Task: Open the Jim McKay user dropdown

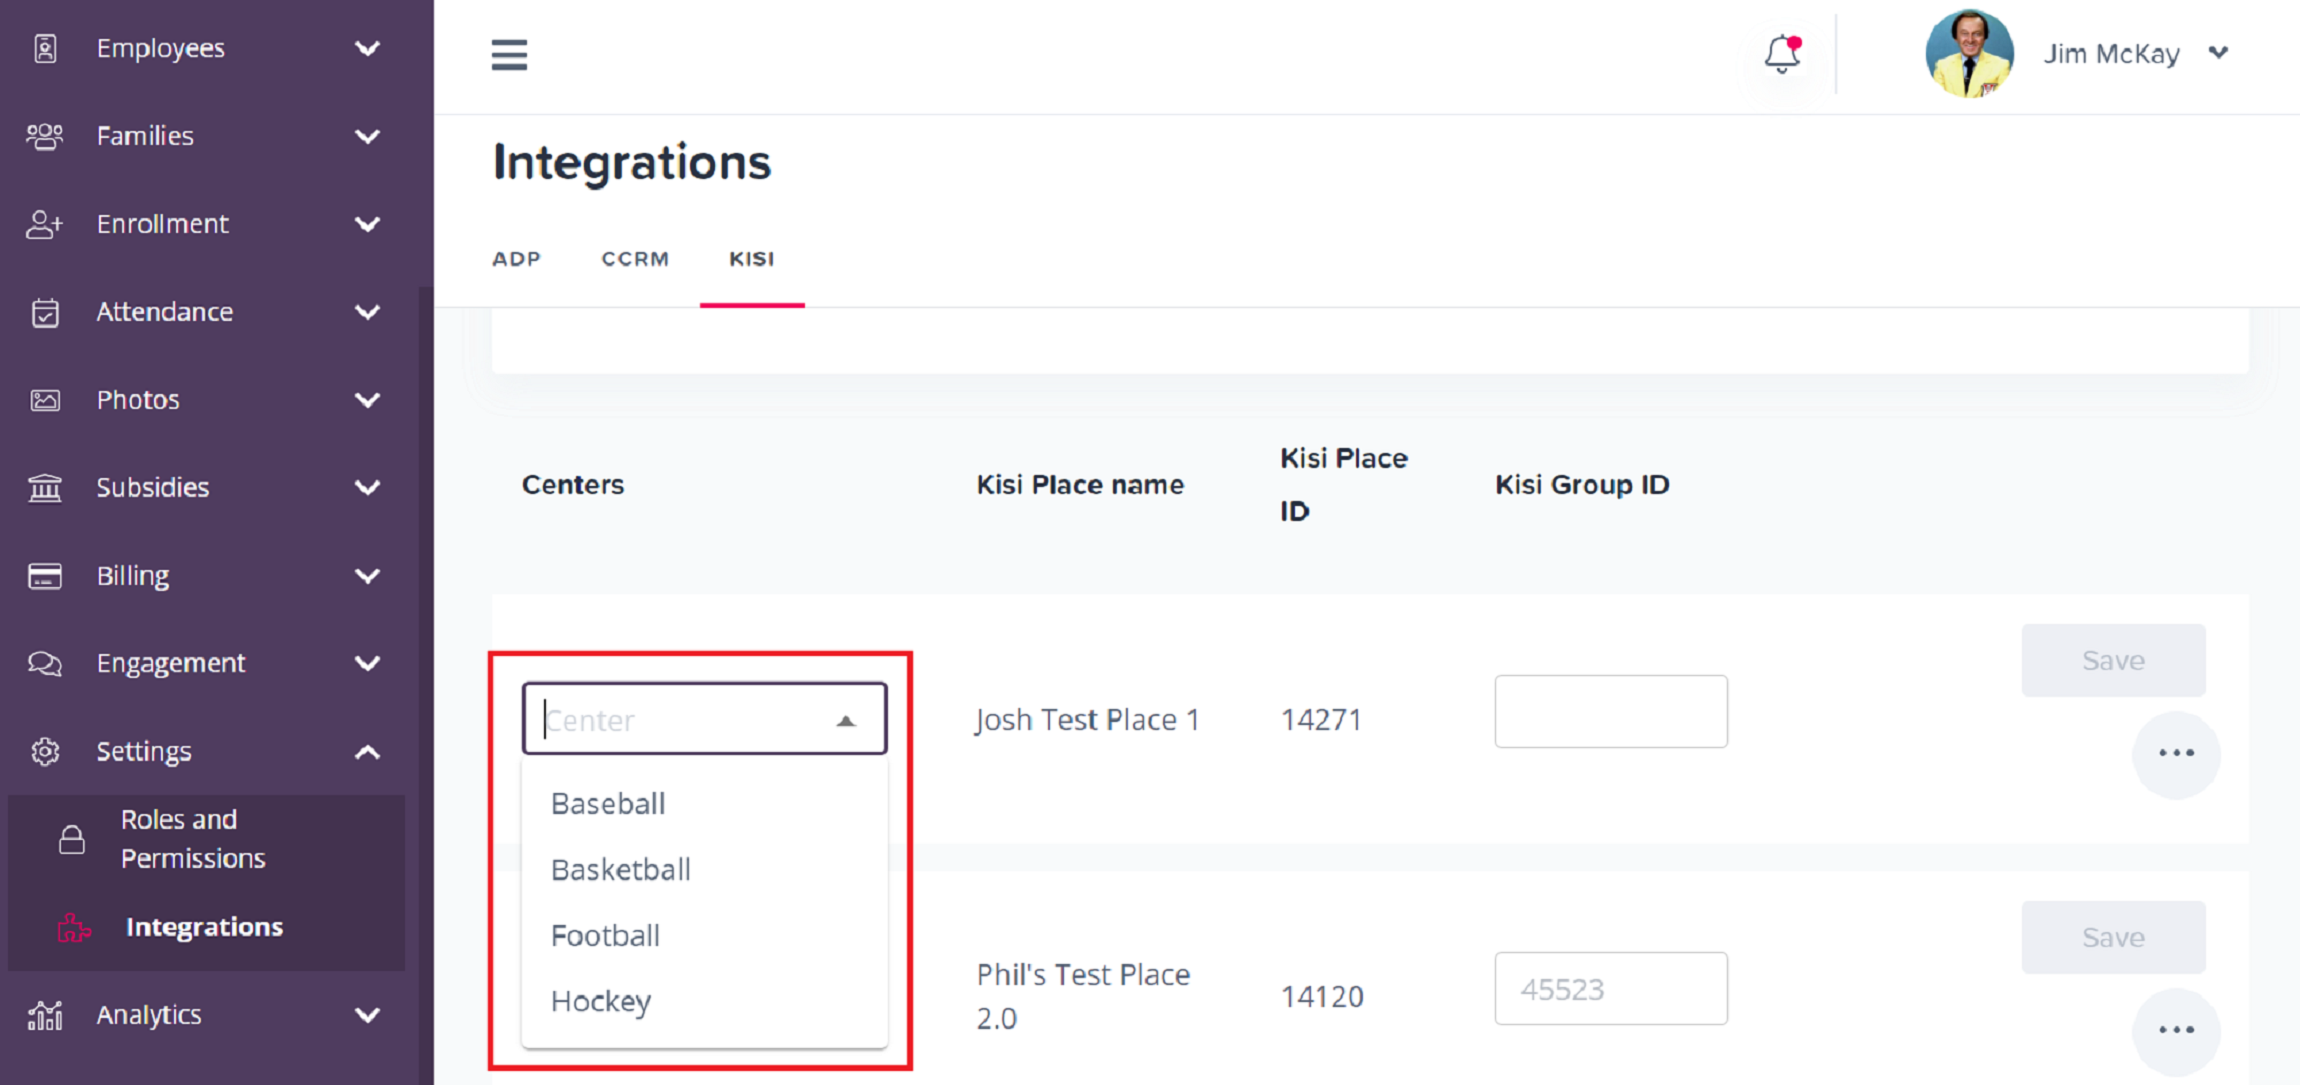Action: click(x=2218, y=53)
